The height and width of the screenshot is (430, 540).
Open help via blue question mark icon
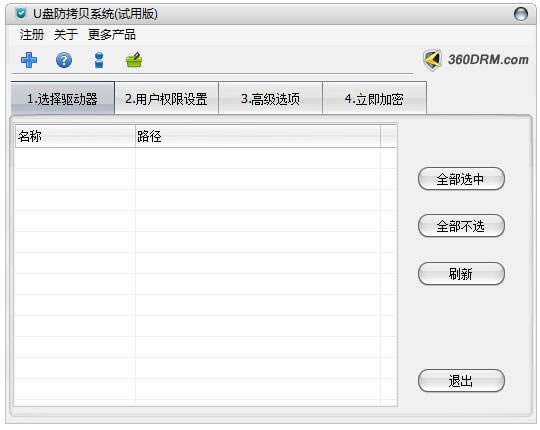pos(64,61)
